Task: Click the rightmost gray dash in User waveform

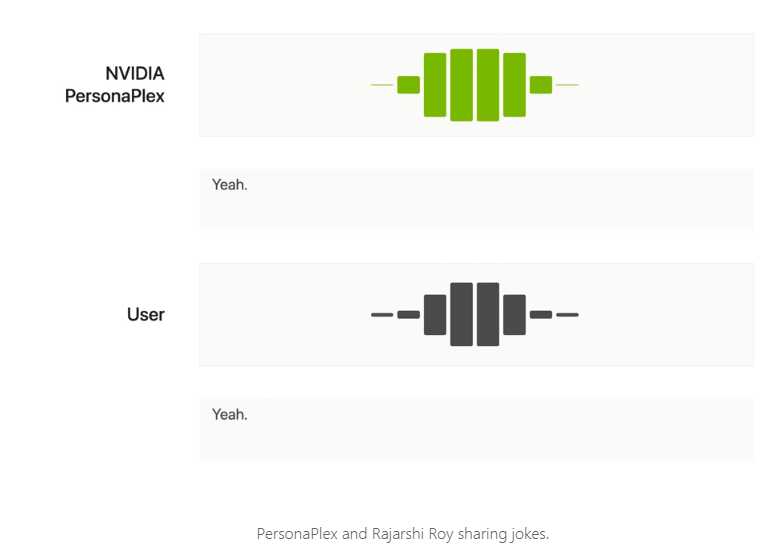Action: click(567, 315)
